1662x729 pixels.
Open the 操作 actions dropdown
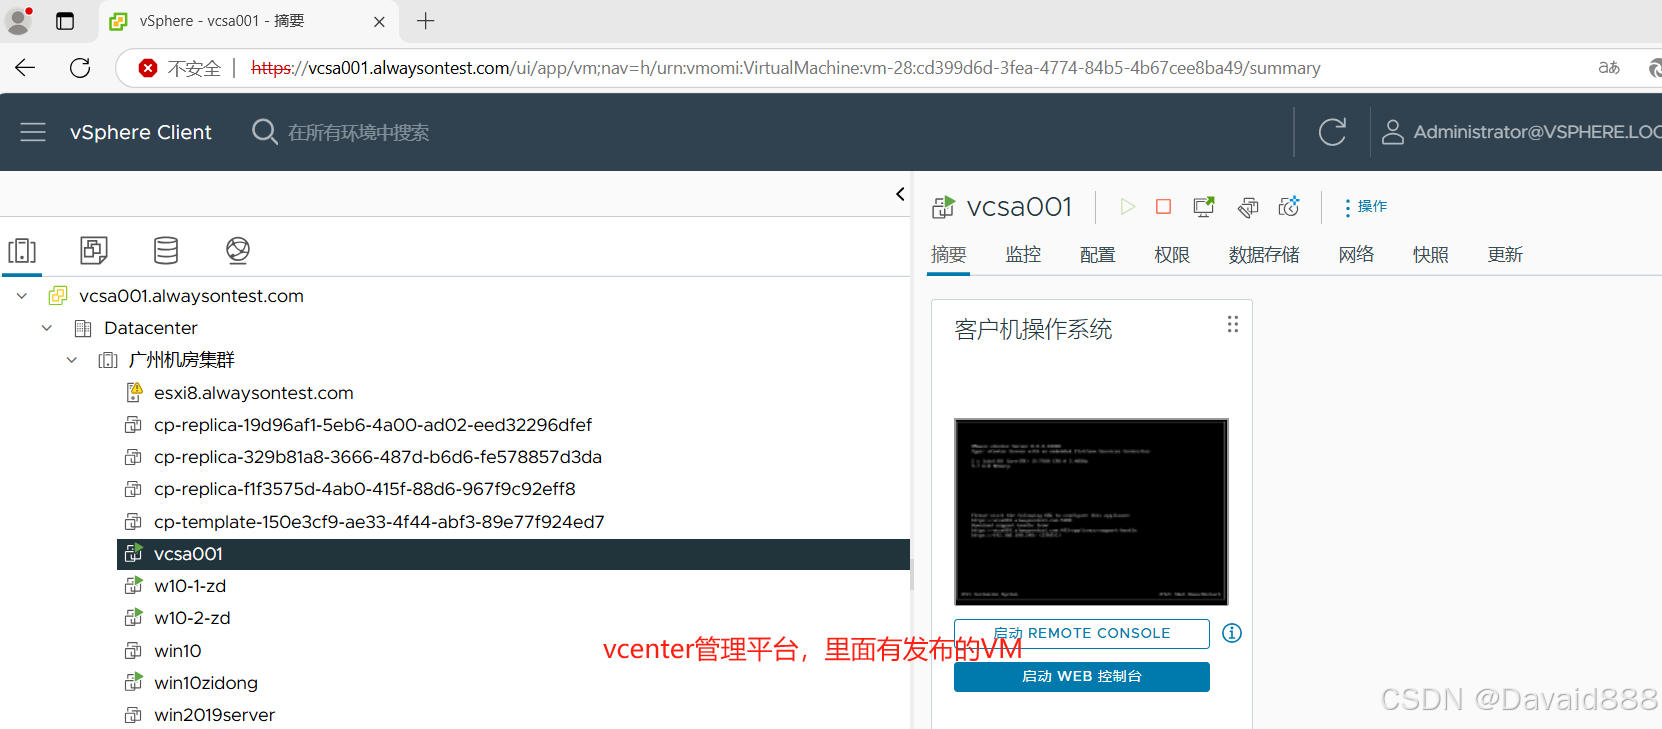click(x=1366, y=206)
